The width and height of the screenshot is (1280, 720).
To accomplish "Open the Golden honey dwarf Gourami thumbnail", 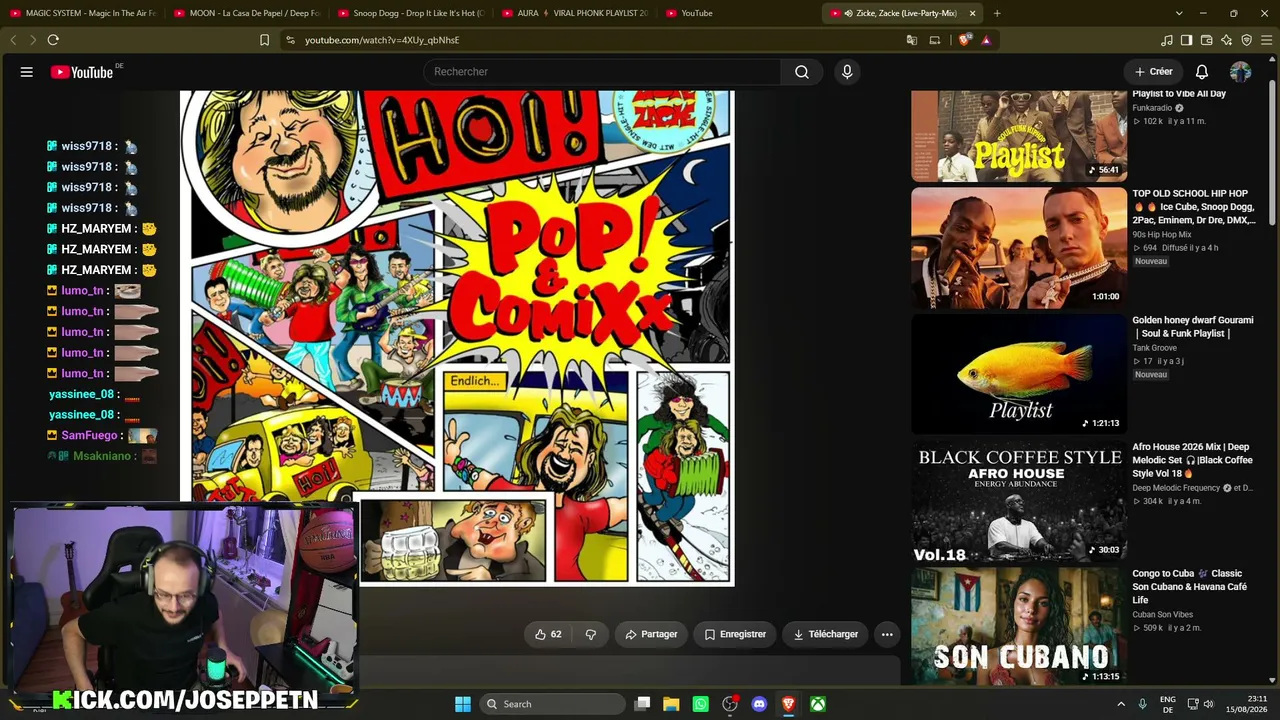I will click(x=1019, y=374).
